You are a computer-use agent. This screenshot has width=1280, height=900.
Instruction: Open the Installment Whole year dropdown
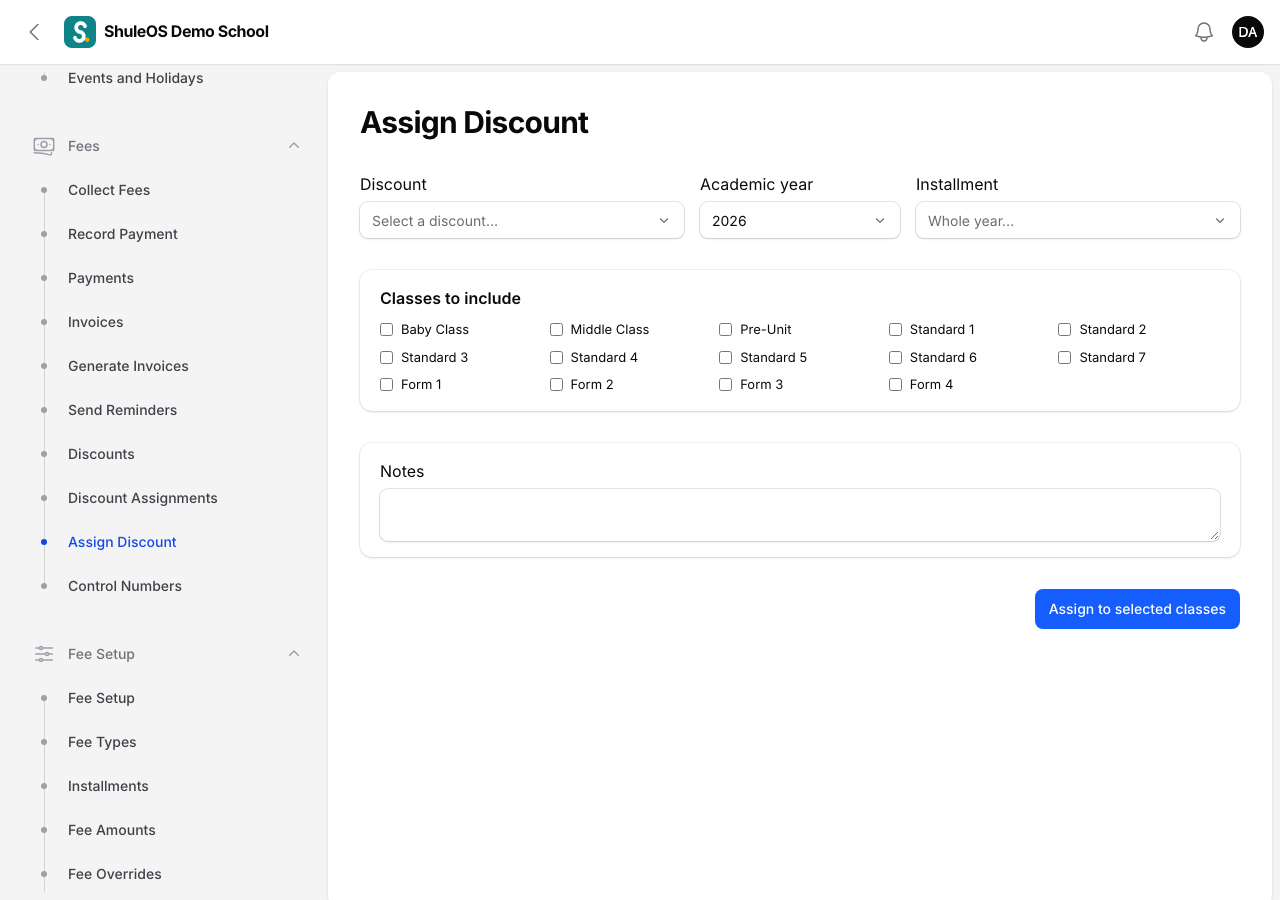[x=1078, y=220]
